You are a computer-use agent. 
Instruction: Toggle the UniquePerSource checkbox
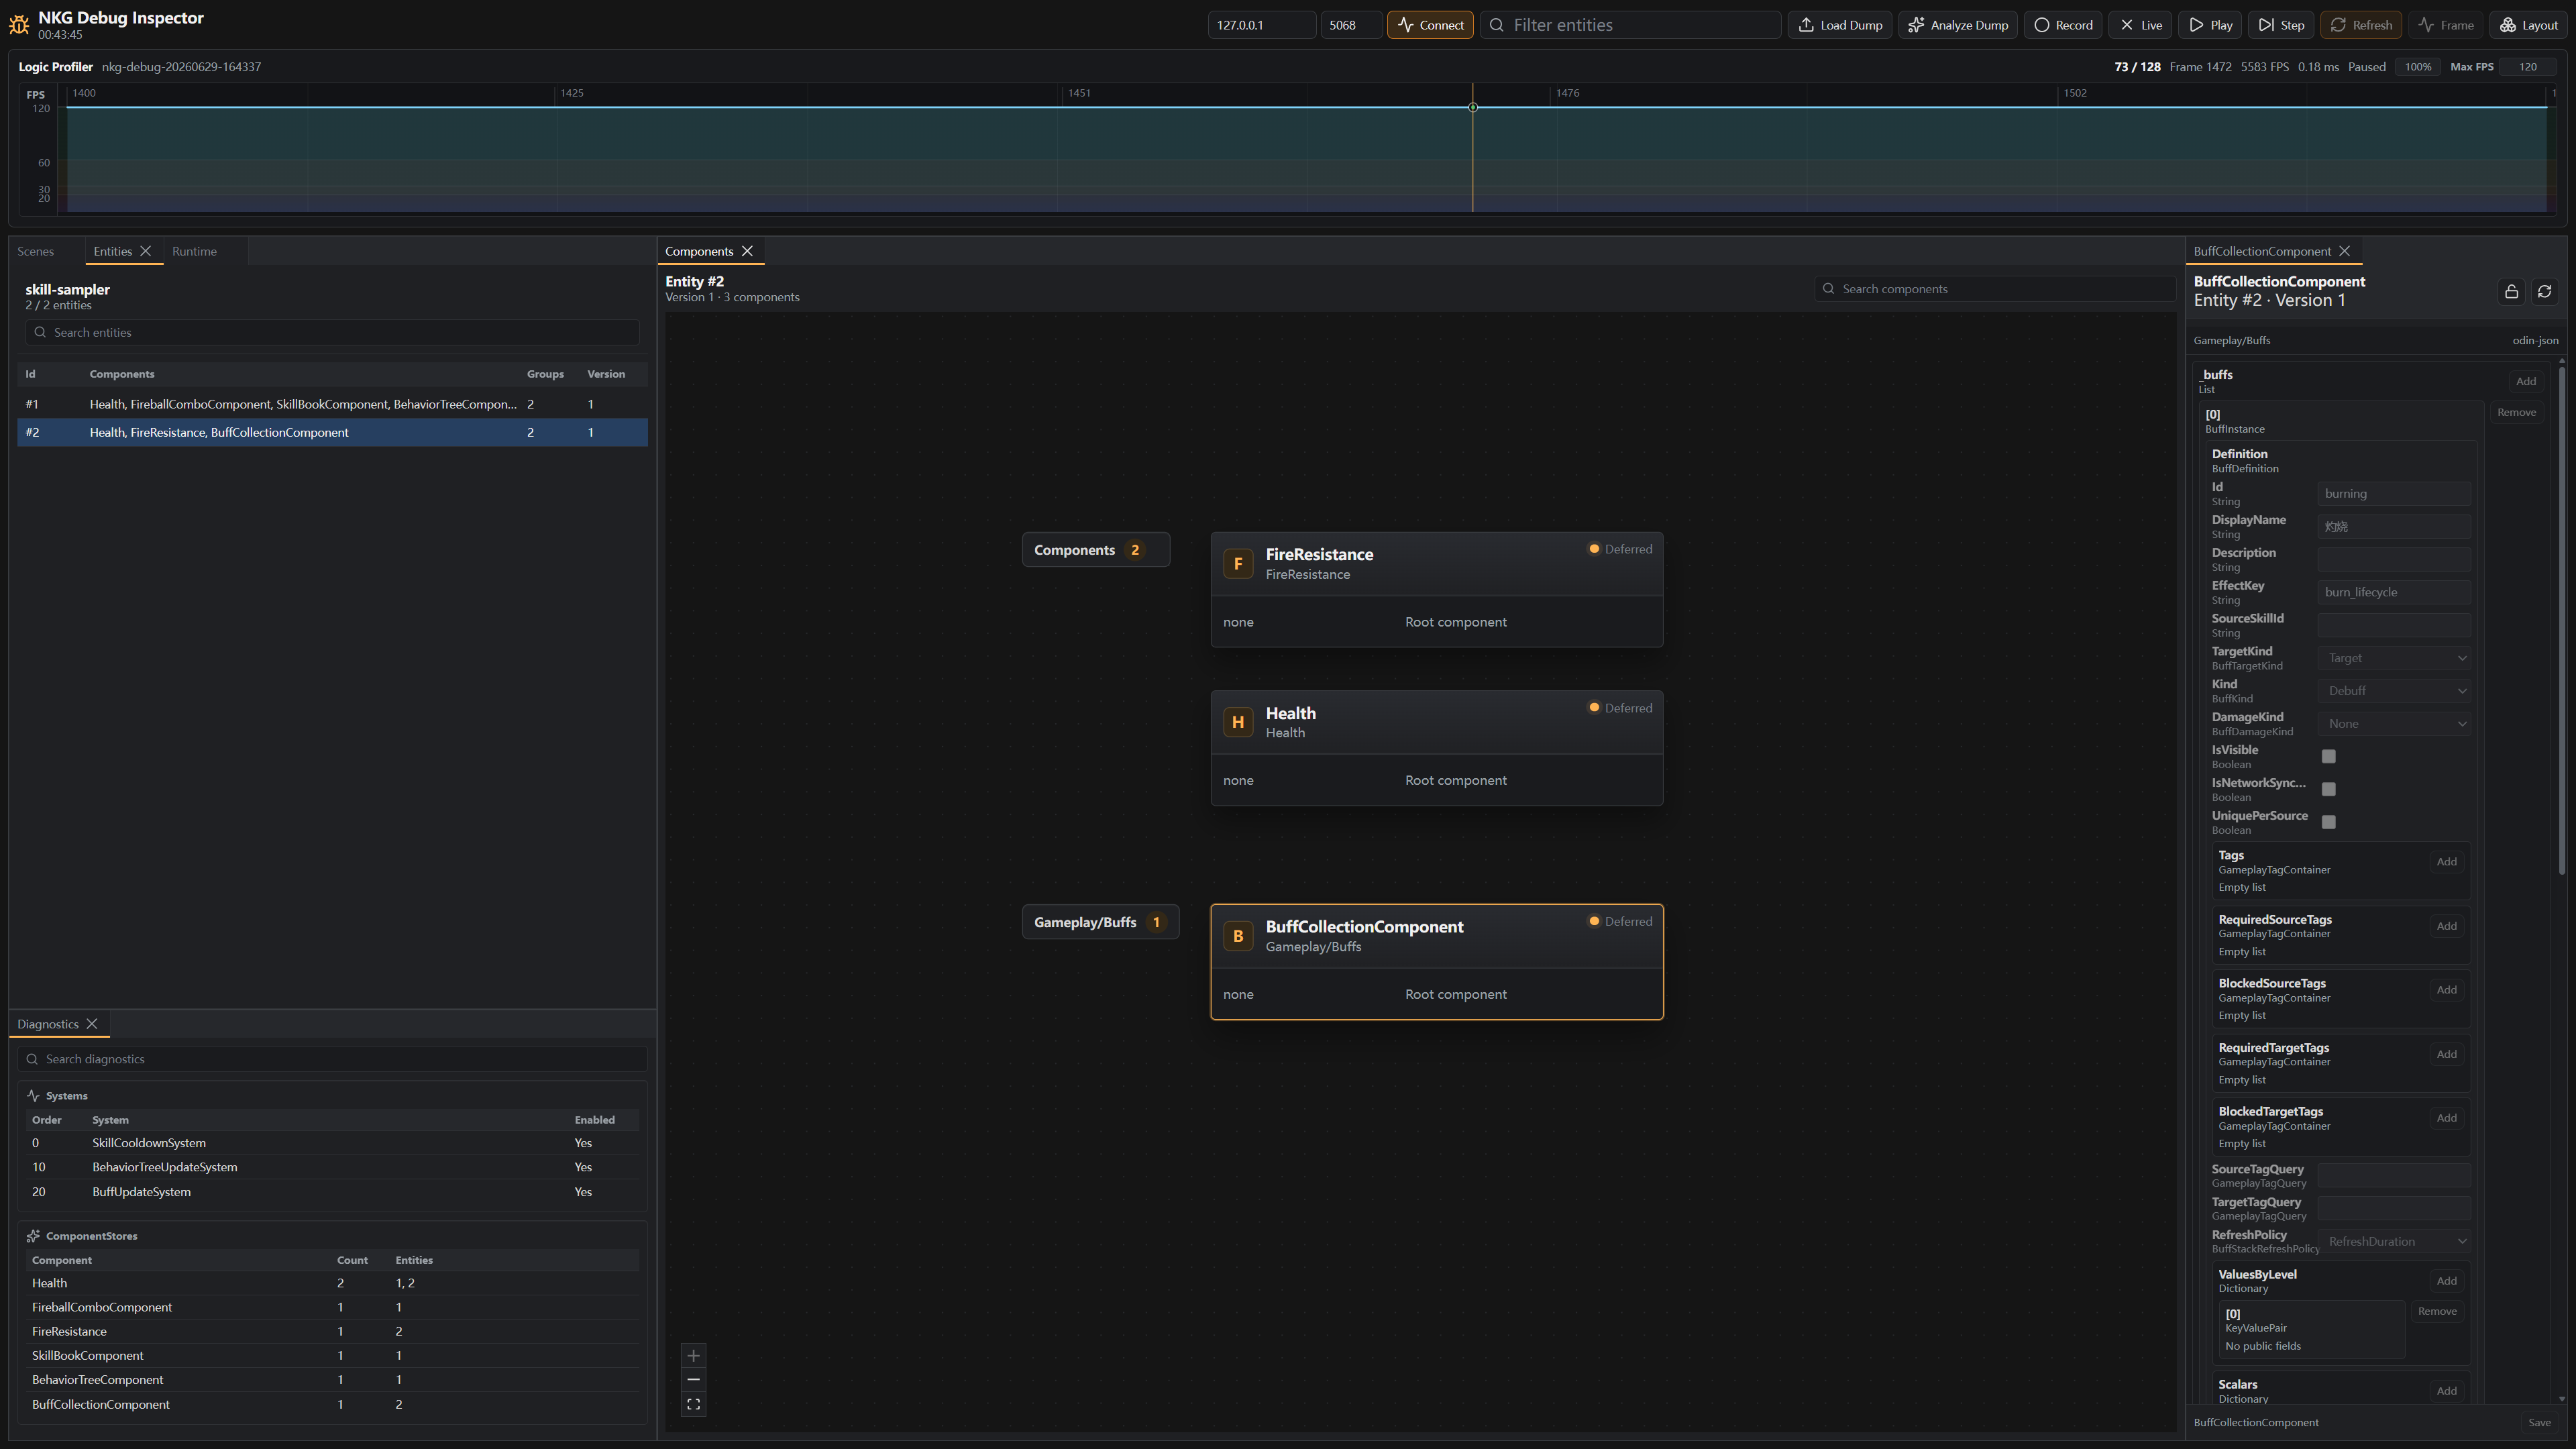click(2329, 822)
